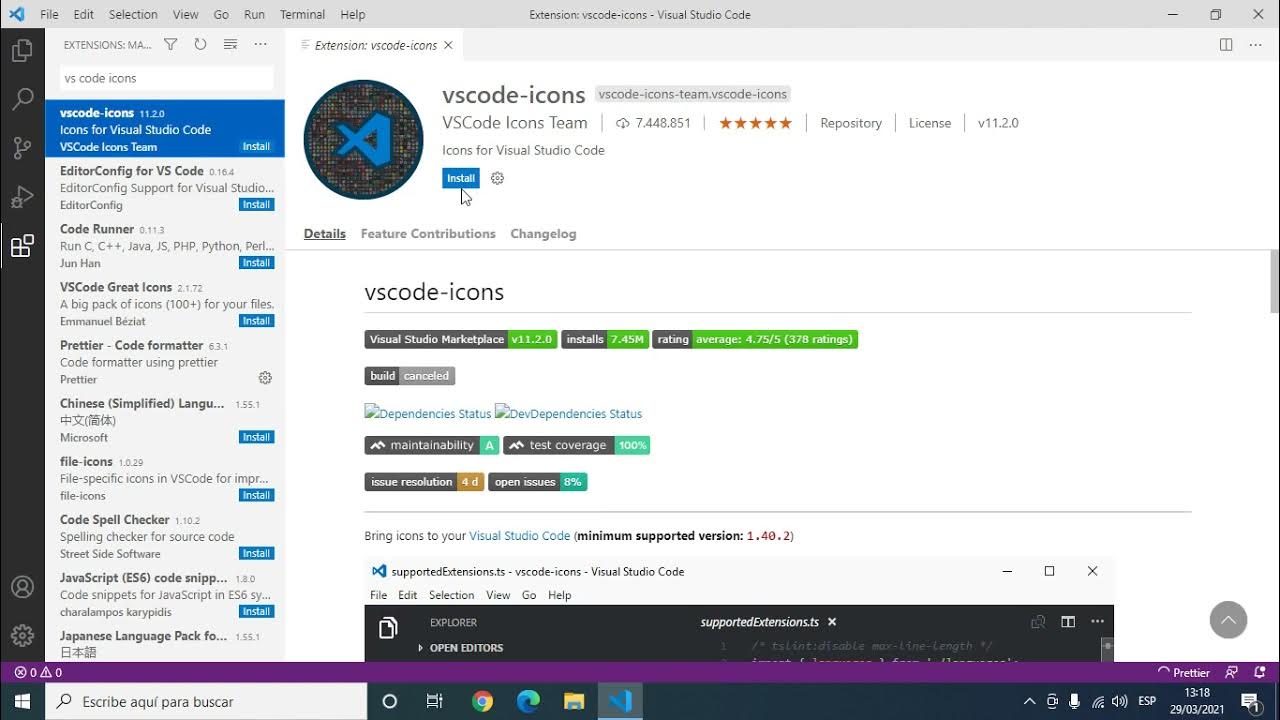Clear extensions search results icon
This screenshot has width=1280, height=720.
click(x=230, y=45)
